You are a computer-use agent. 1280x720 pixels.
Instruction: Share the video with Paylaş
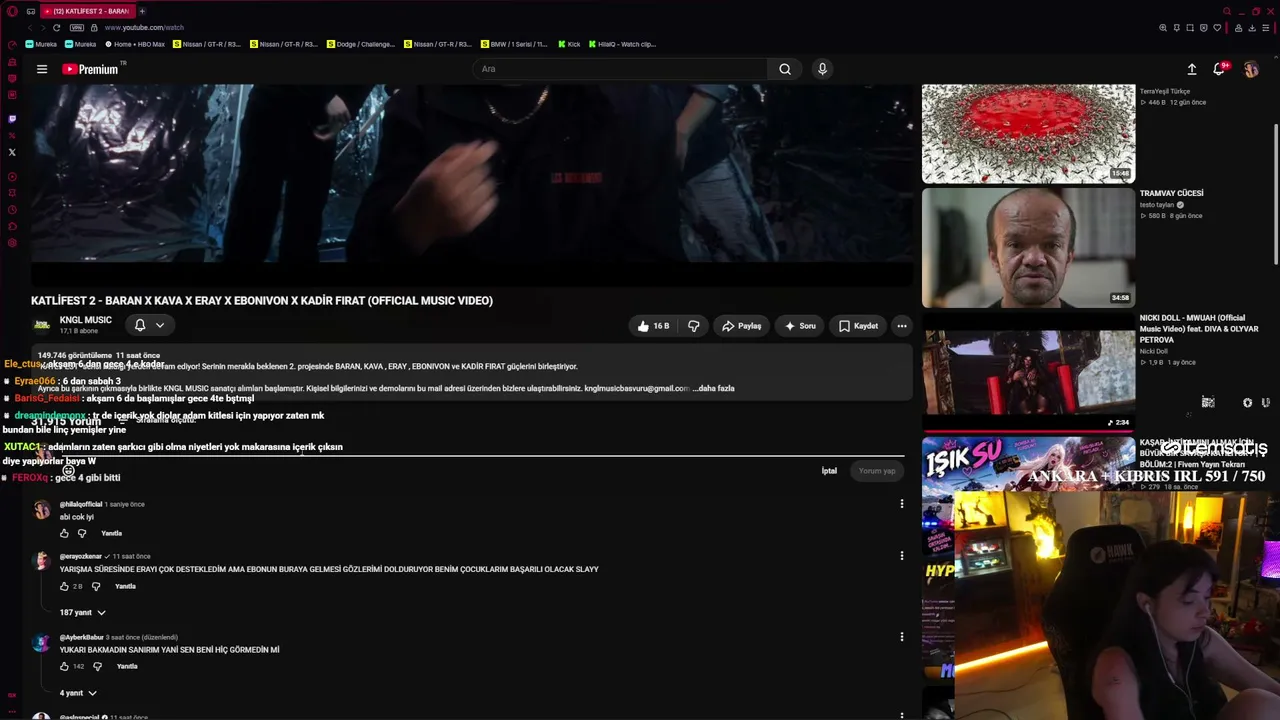pos(741,326)
